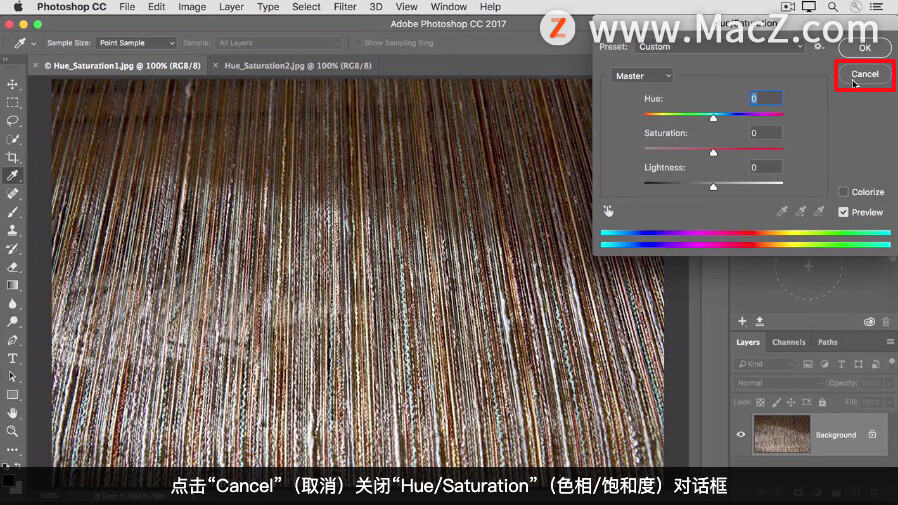Open the Opacity dropdown arrow

889,383
